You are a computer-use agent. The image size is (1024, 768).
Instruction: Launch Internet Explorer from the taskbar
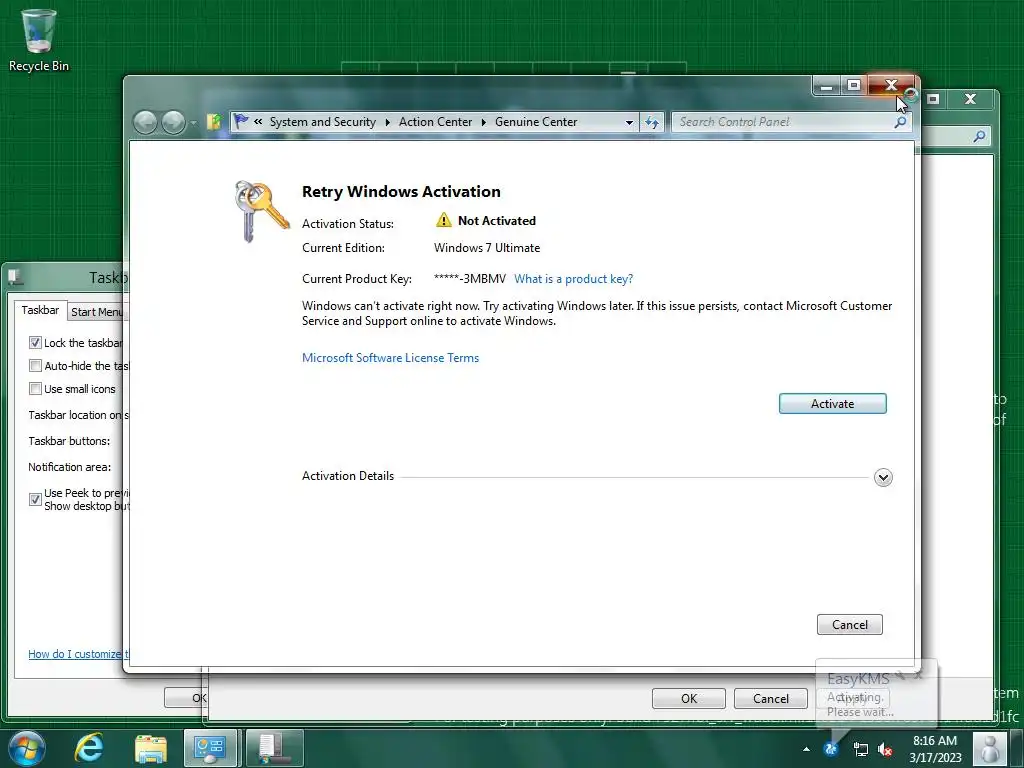point(88,748)
